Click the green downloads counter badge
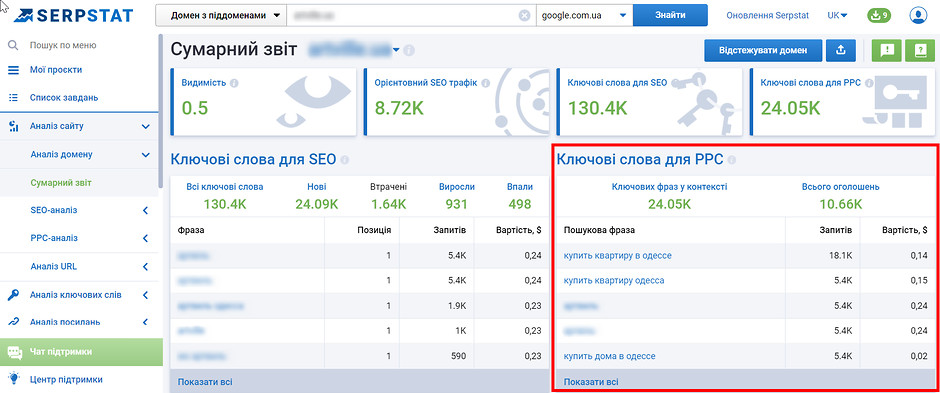 pos(879,15)
